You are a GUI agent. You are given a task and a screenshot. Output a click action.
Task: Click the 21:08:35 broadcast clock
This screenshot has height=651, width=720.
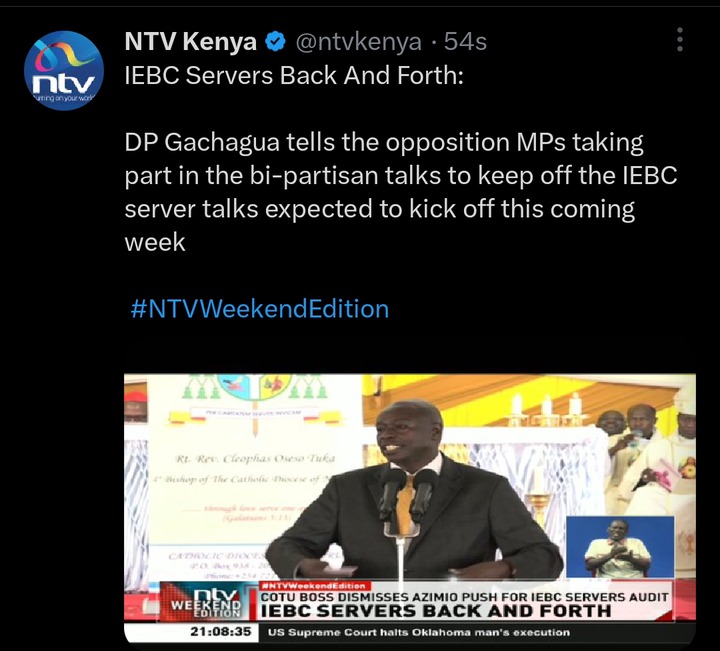click(x=221, y=632)
